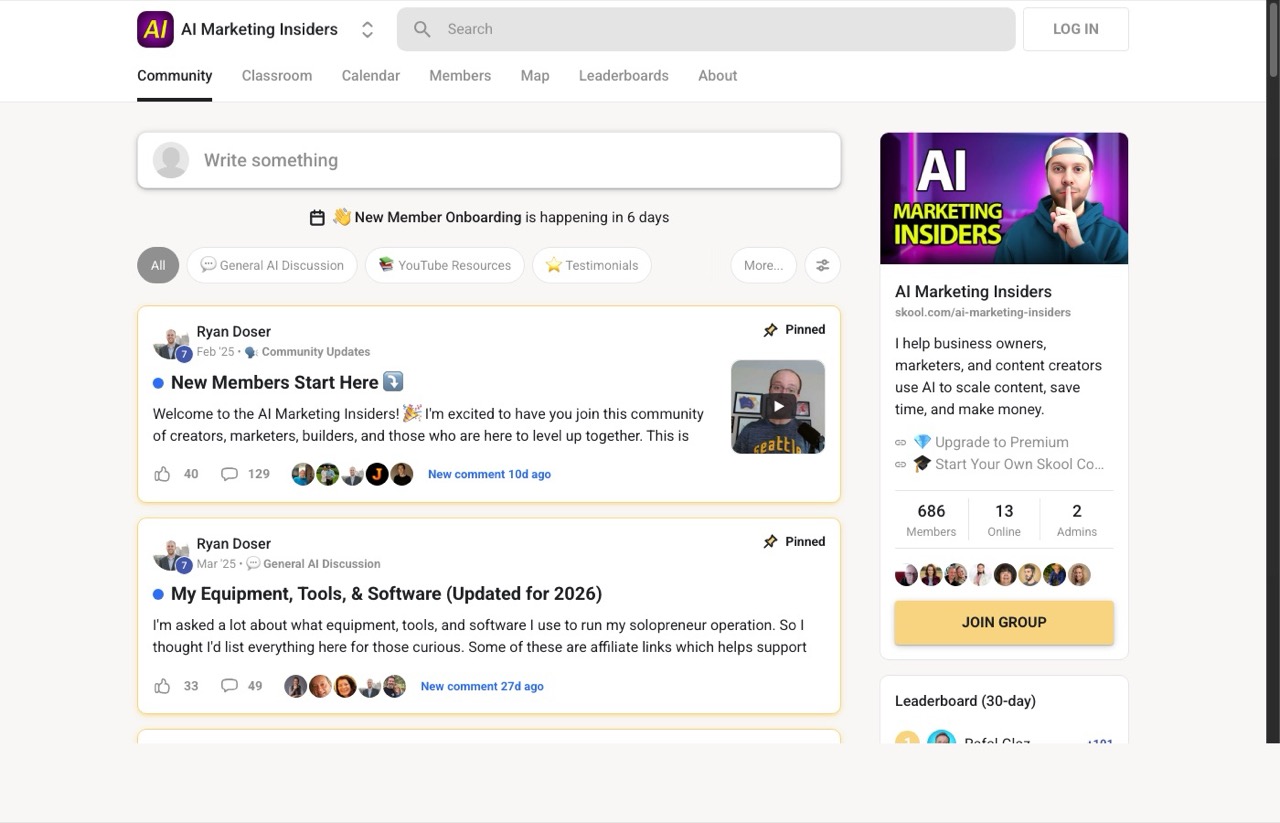Click the 2 Admins count

[1077, 520]
